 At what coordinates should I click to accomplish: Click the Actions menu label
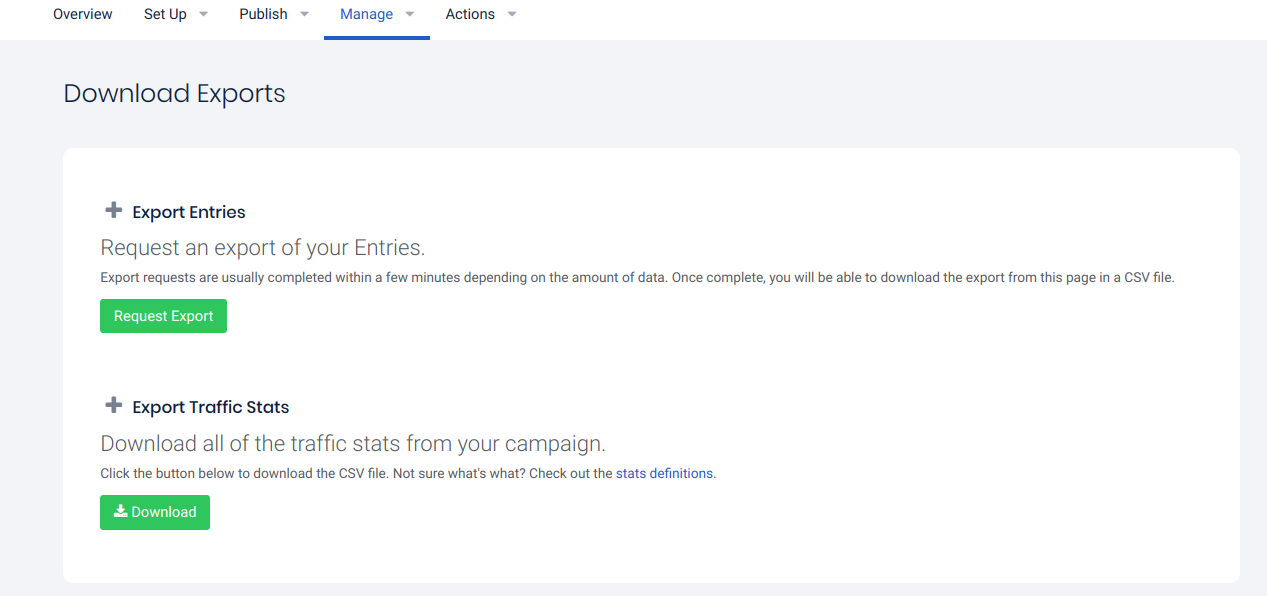[x=470, y=14]
